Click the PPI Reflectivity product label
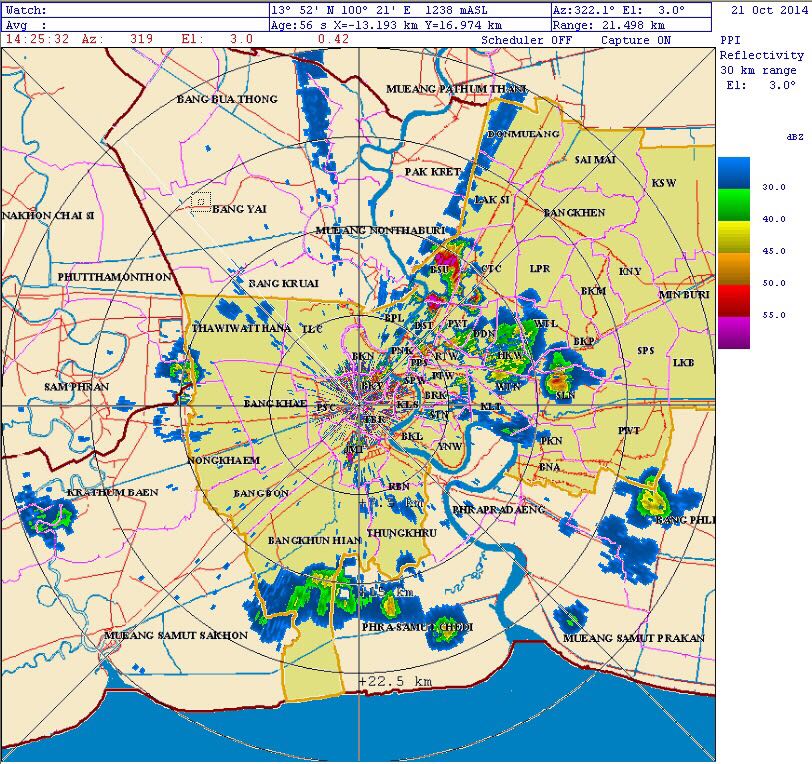The image size is (812, 764). click(759, 55)
